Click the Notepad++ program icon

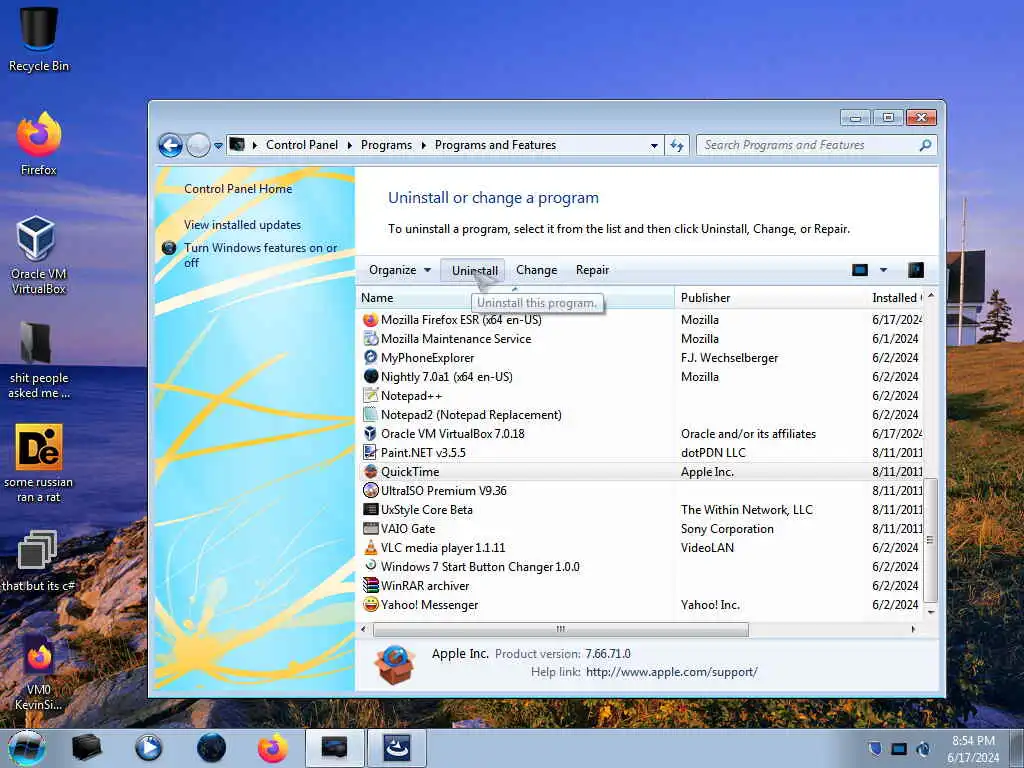tap(370, 396)
